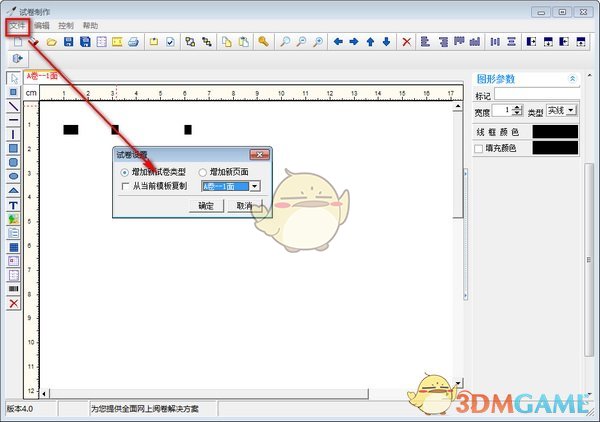
Task: Click canvas vertical scrollbar down arrow
Action: click(458, 383)
